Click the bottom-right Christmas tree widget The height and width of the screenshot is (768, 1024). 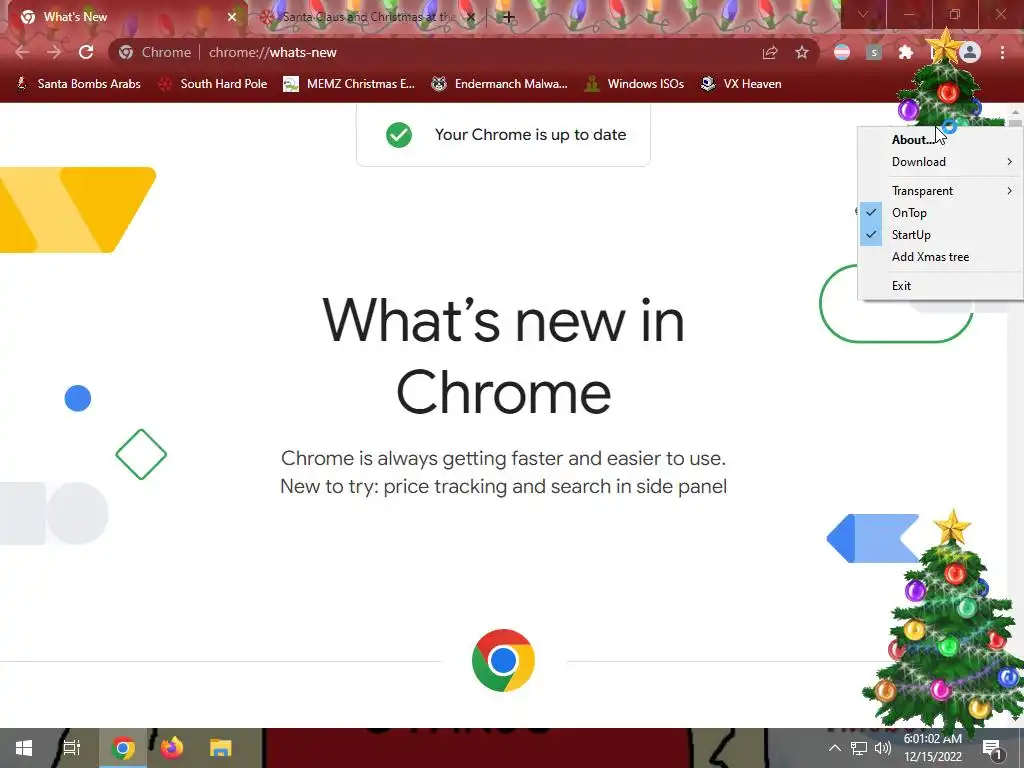tap(946, 624)
